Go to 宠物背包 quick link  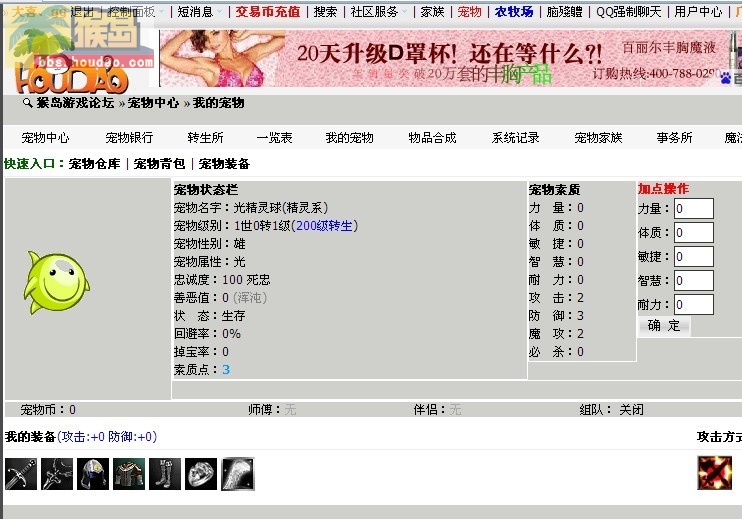click(159, 164)
